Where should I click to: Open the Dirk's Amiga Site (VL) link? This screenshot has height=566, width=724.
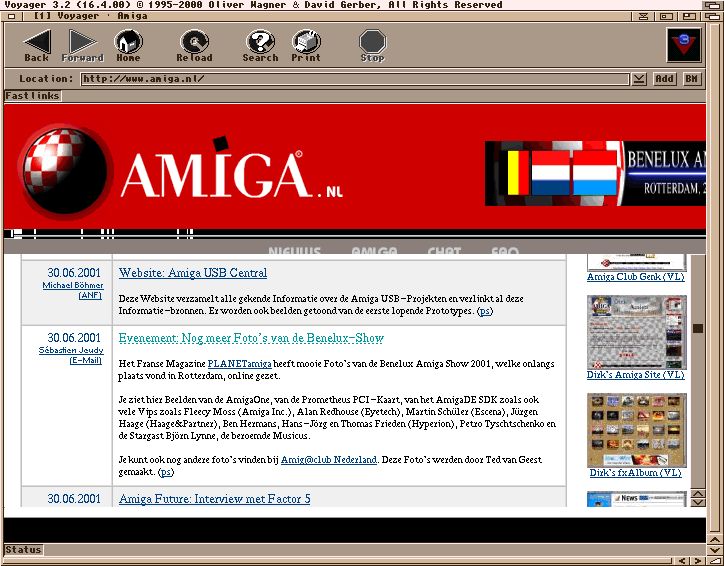636,375
